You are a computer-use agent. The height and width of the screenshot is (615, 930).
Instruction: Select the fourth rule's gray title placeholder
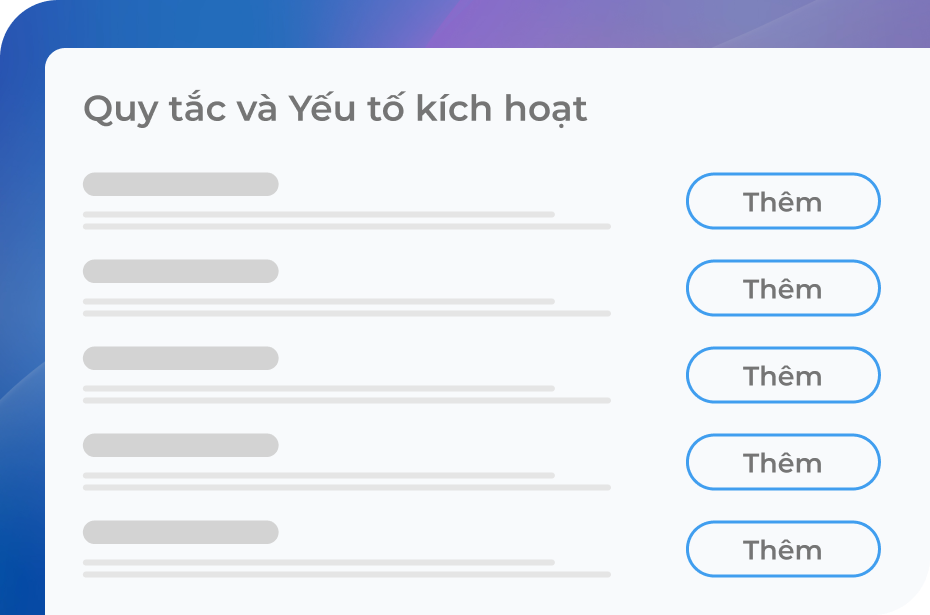pos(180,445)
